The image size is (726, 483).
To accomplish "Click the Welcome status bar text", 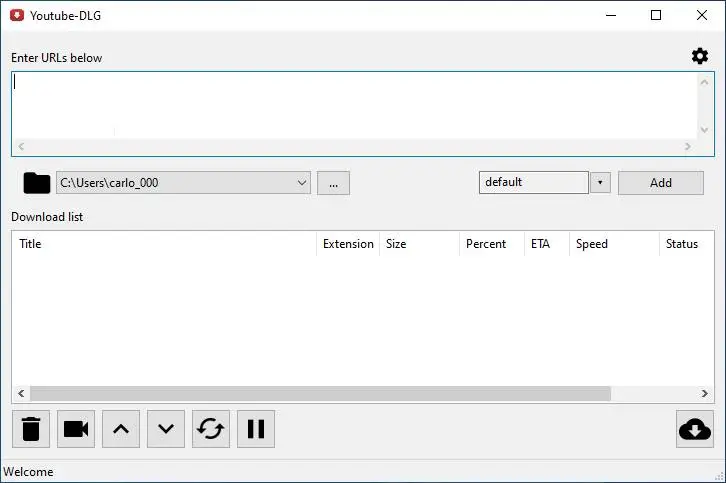I will pyautogui.click(x=28, y=472).
